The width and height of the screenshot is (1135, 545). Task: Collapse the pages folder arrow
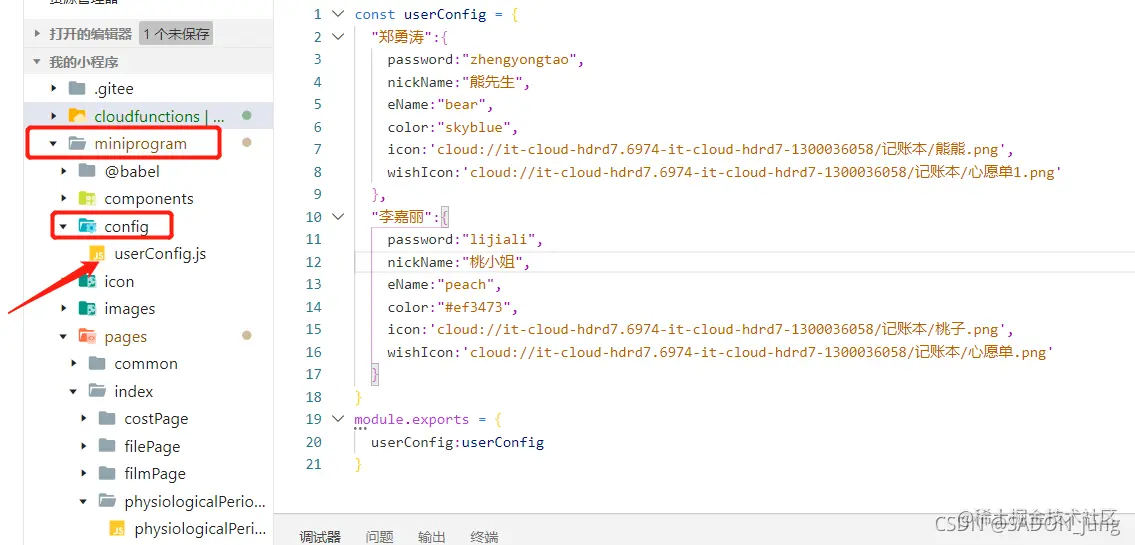64,337
